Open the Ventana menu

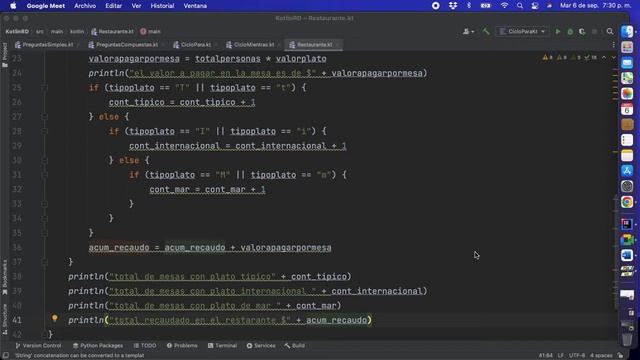tap(195, 6)
